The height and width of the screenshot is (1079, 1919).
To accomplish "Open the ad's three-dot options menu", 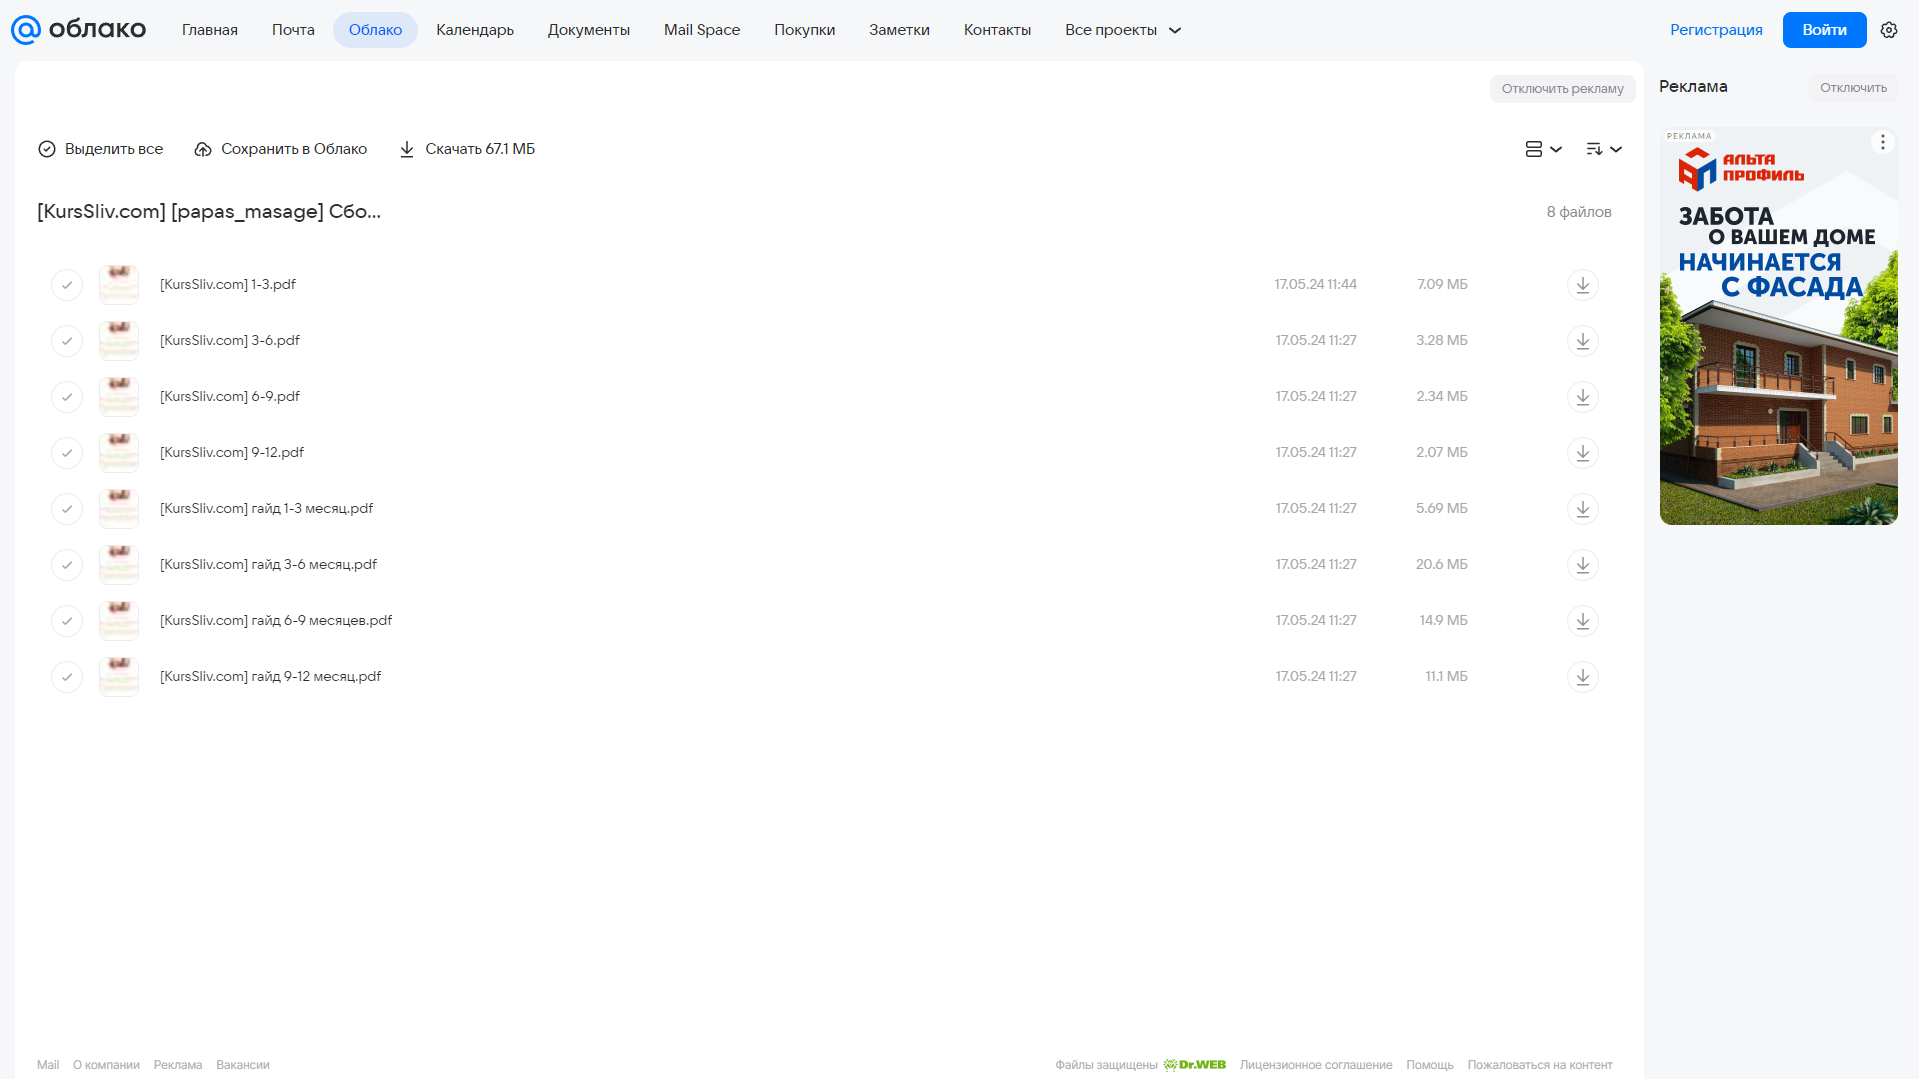I will [1882, 142].
